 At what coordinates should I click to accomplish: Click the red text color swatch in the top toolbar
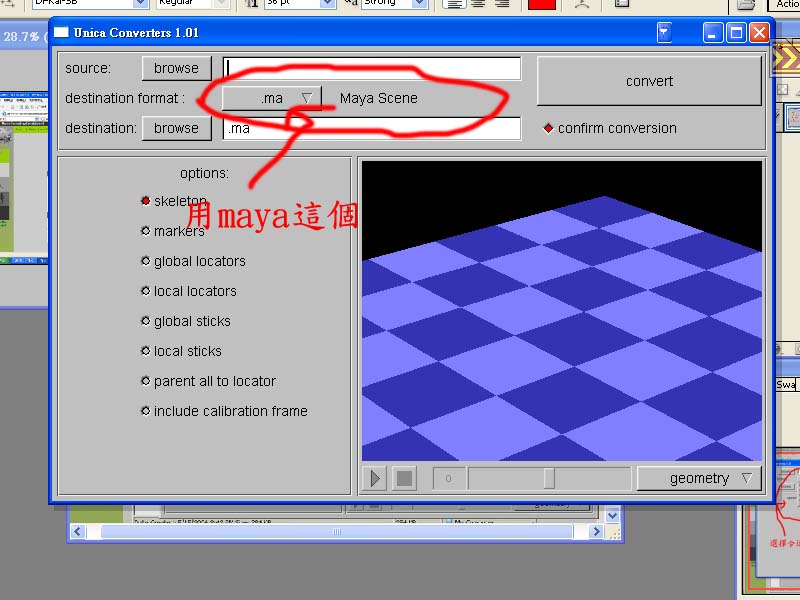point(541,4)
